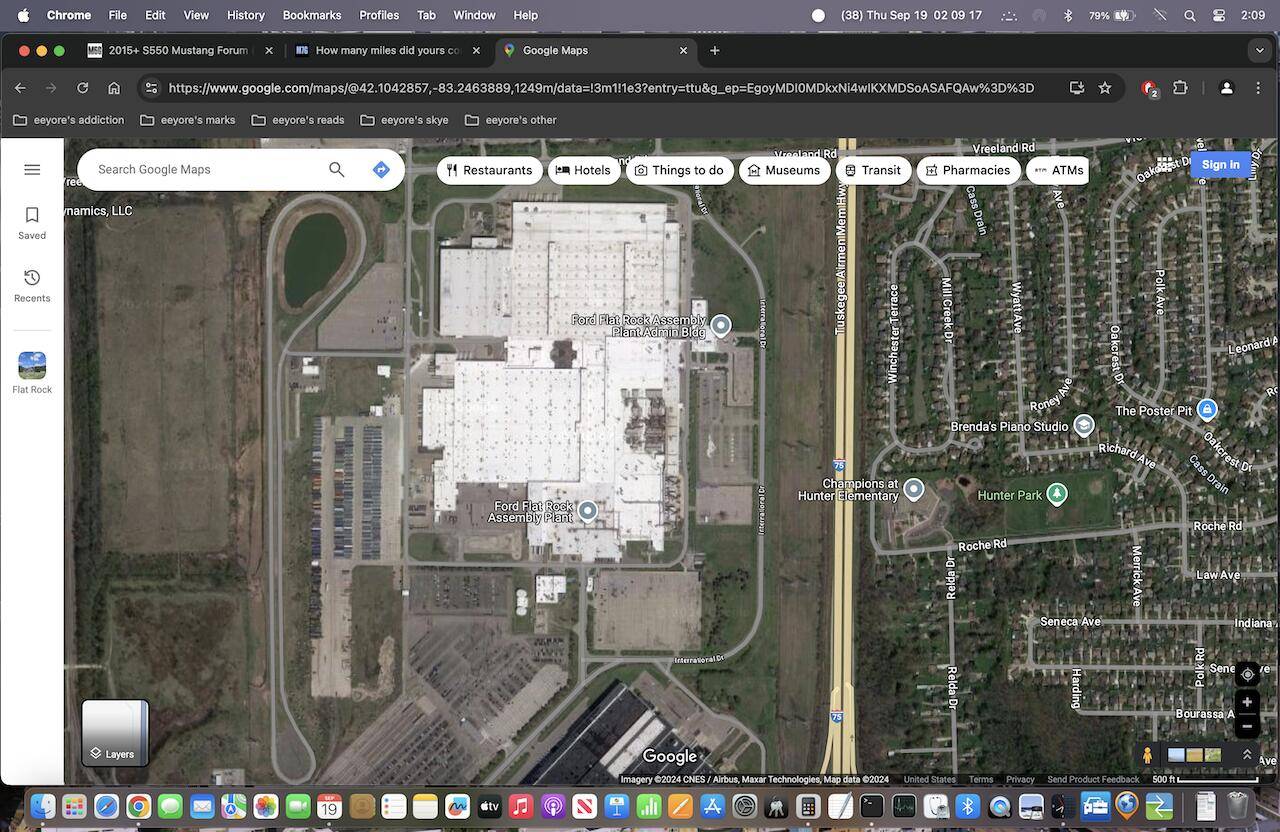Open the Google apps grid
The width and height of the screenshot is (1280, 832).
(x=1165, y=165)
